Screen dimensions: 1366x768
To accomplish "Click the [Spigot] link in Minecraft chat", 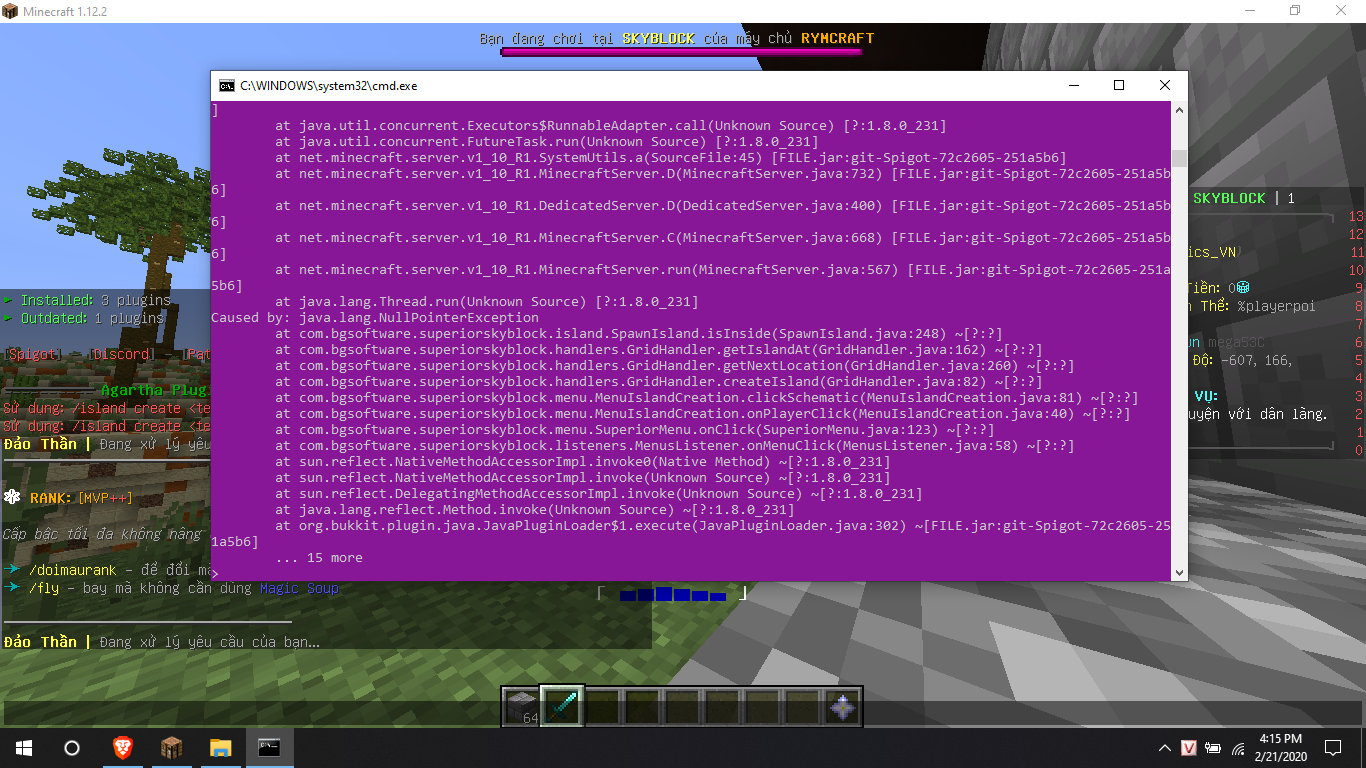I will coord(34,354).
